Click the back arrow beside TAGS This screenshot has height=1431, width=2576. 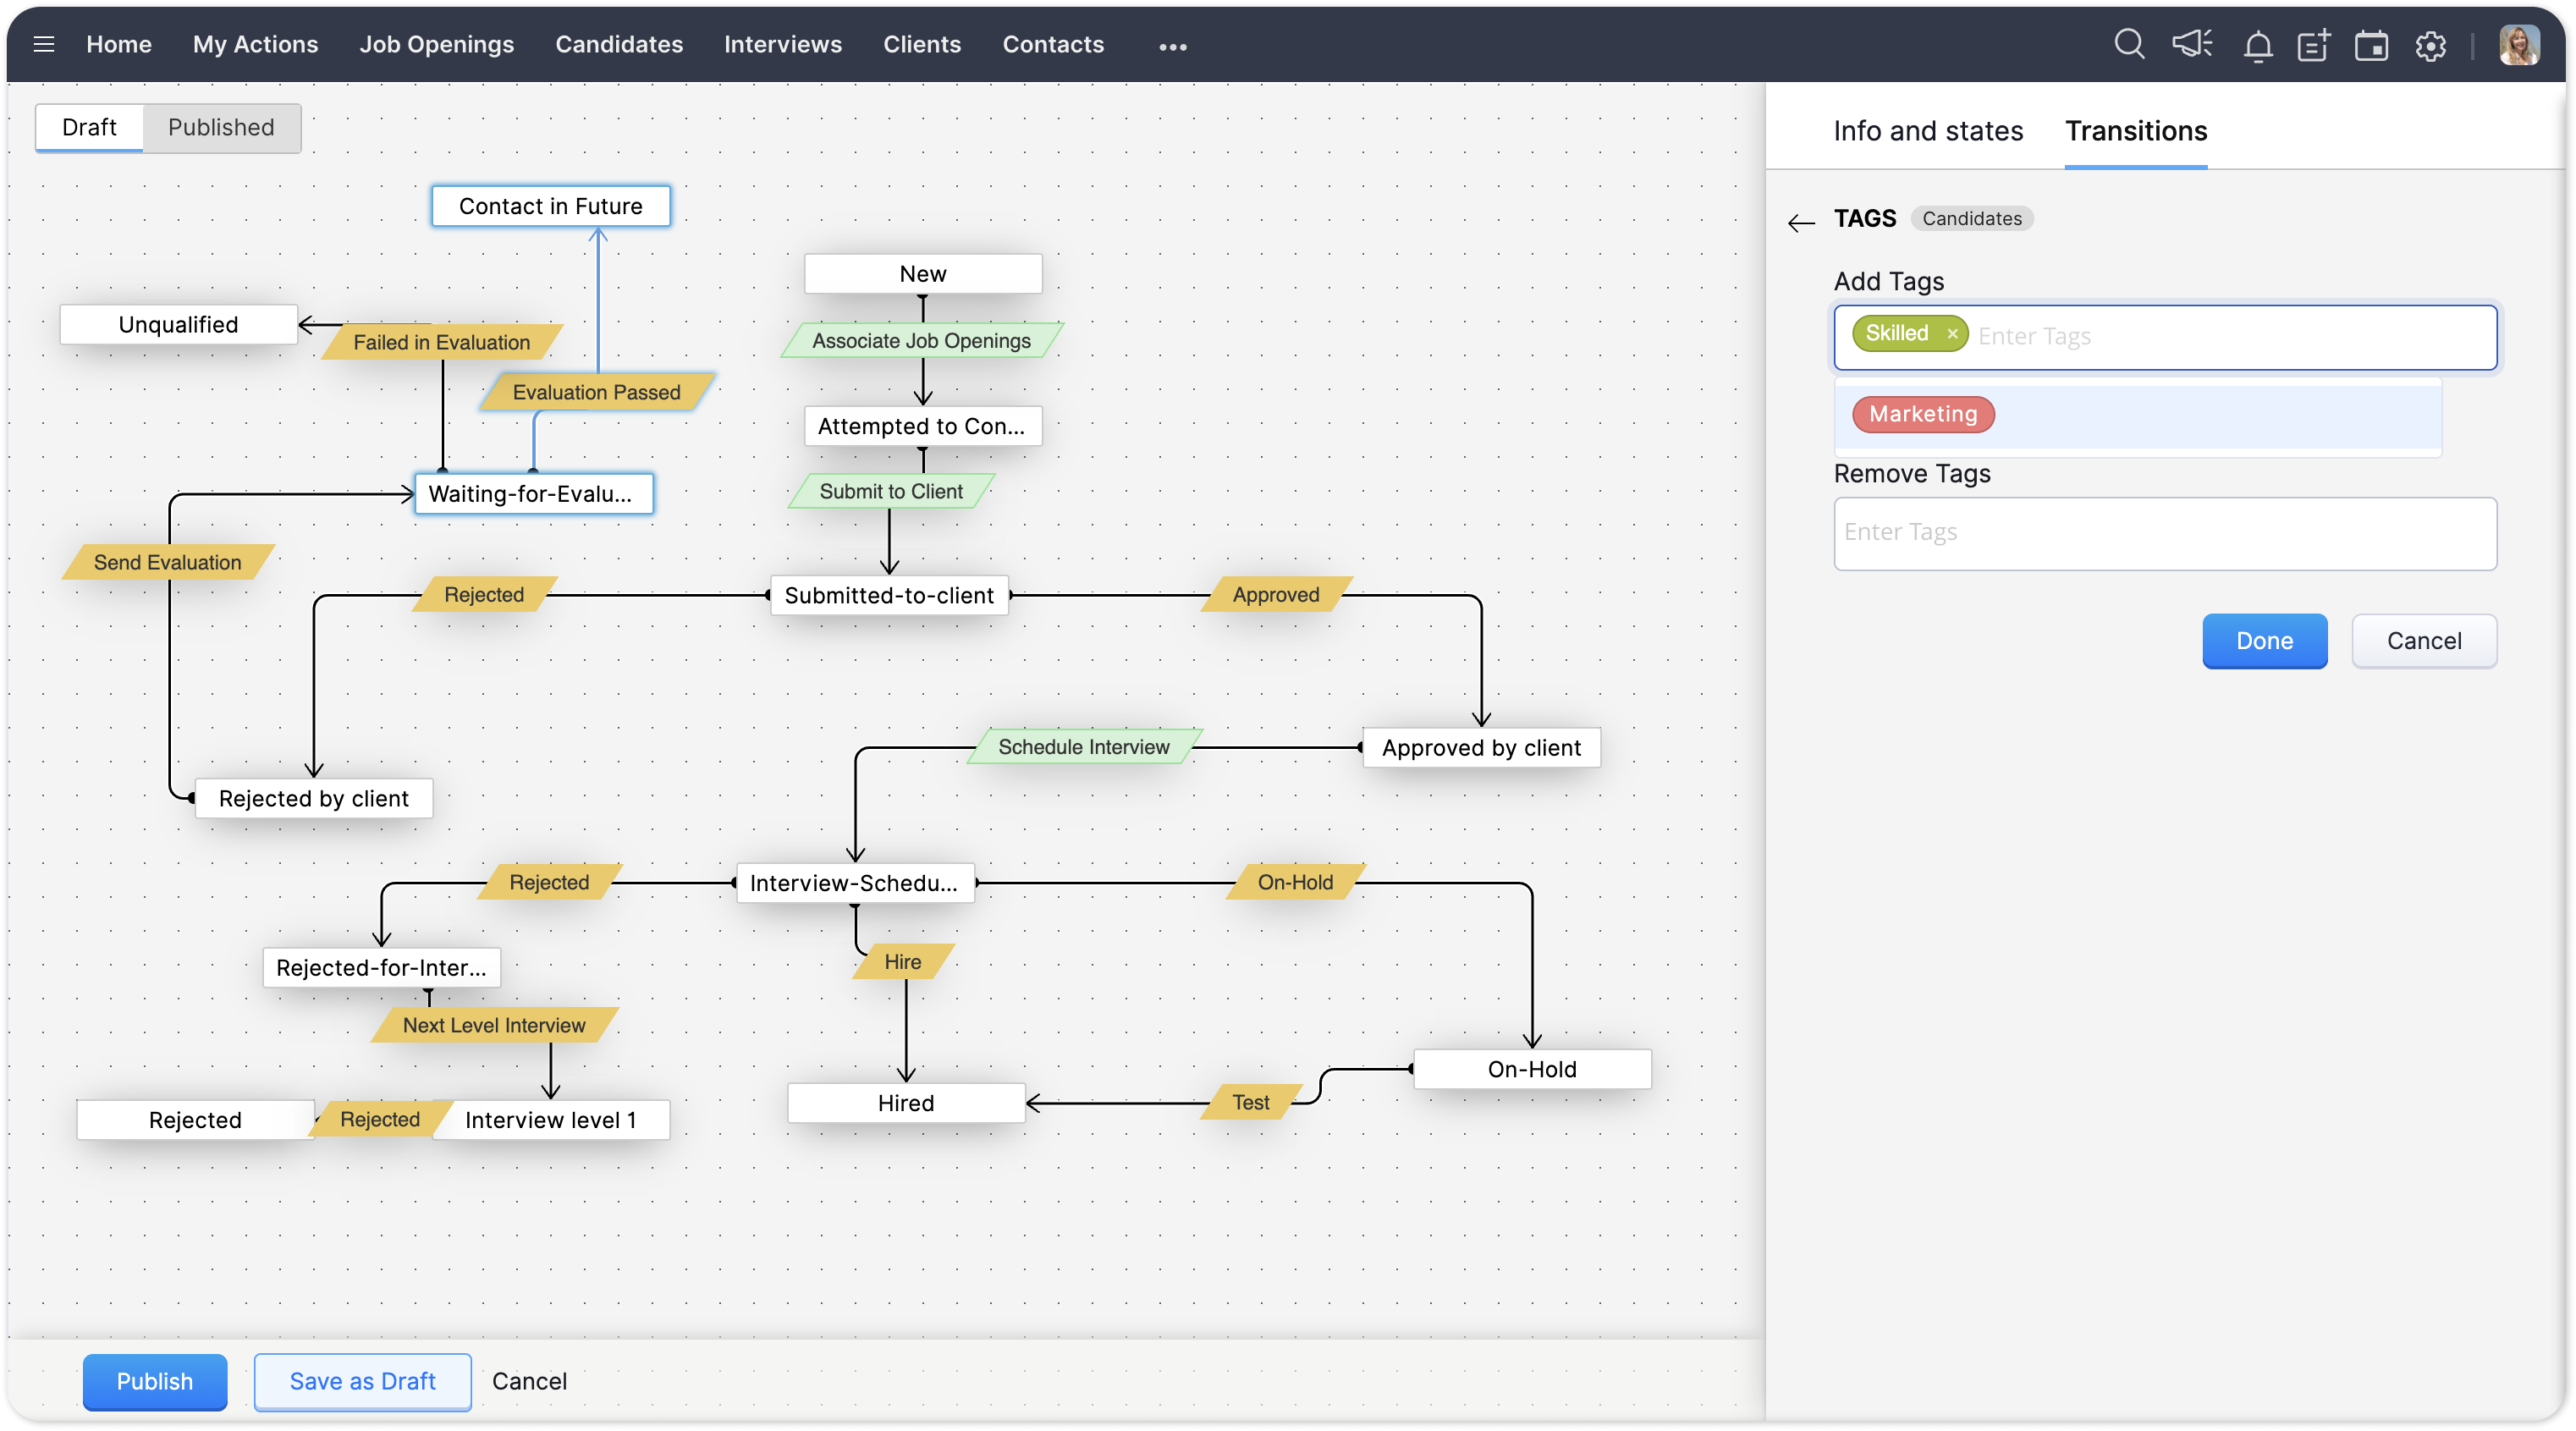[1801, 222]
